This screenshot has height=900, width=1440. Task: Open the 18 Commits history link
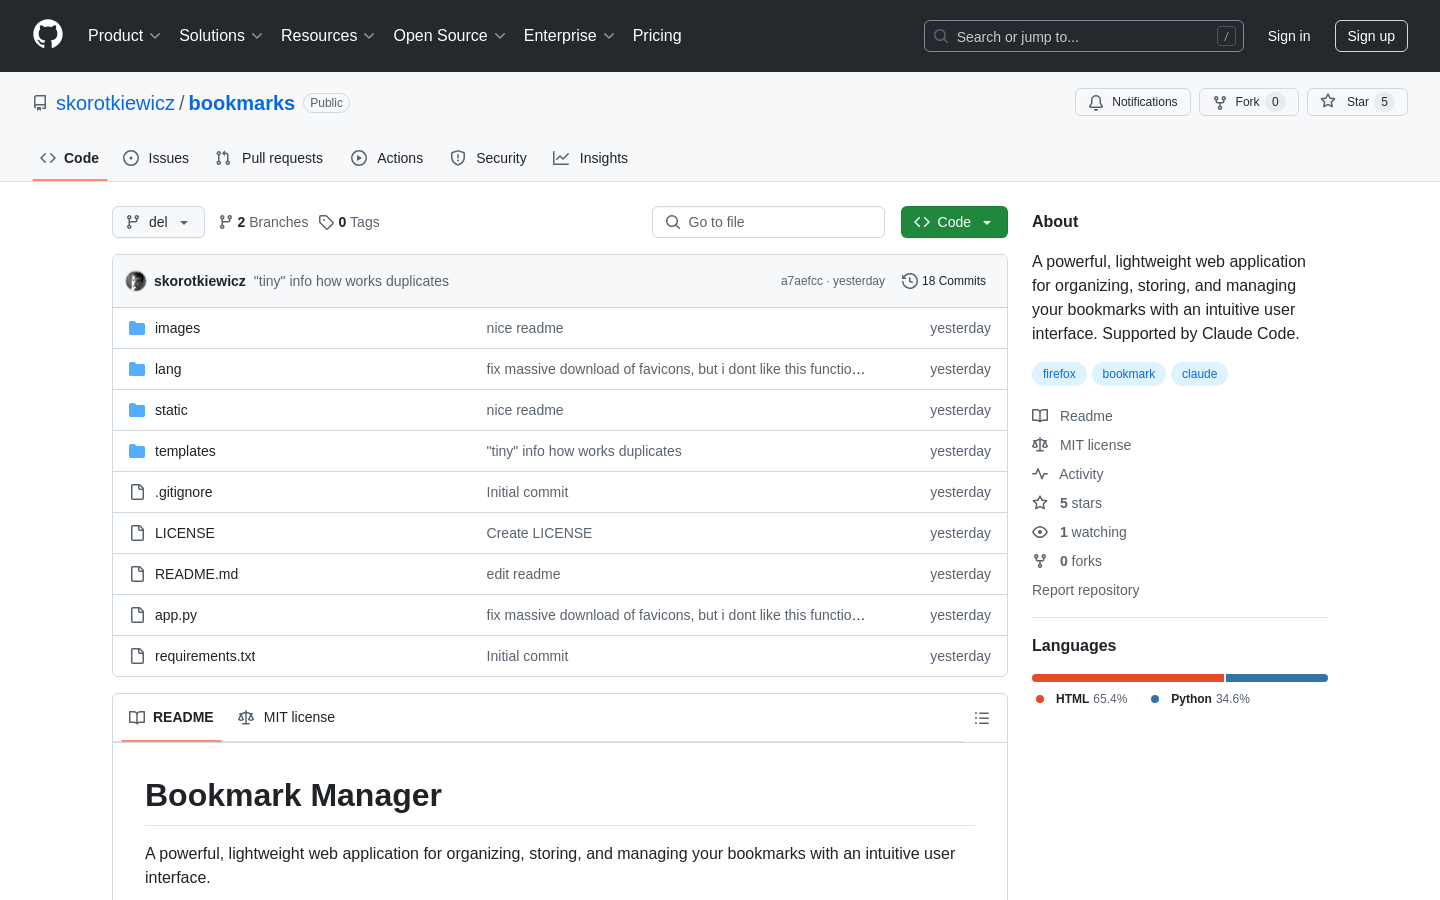point(944,281)
